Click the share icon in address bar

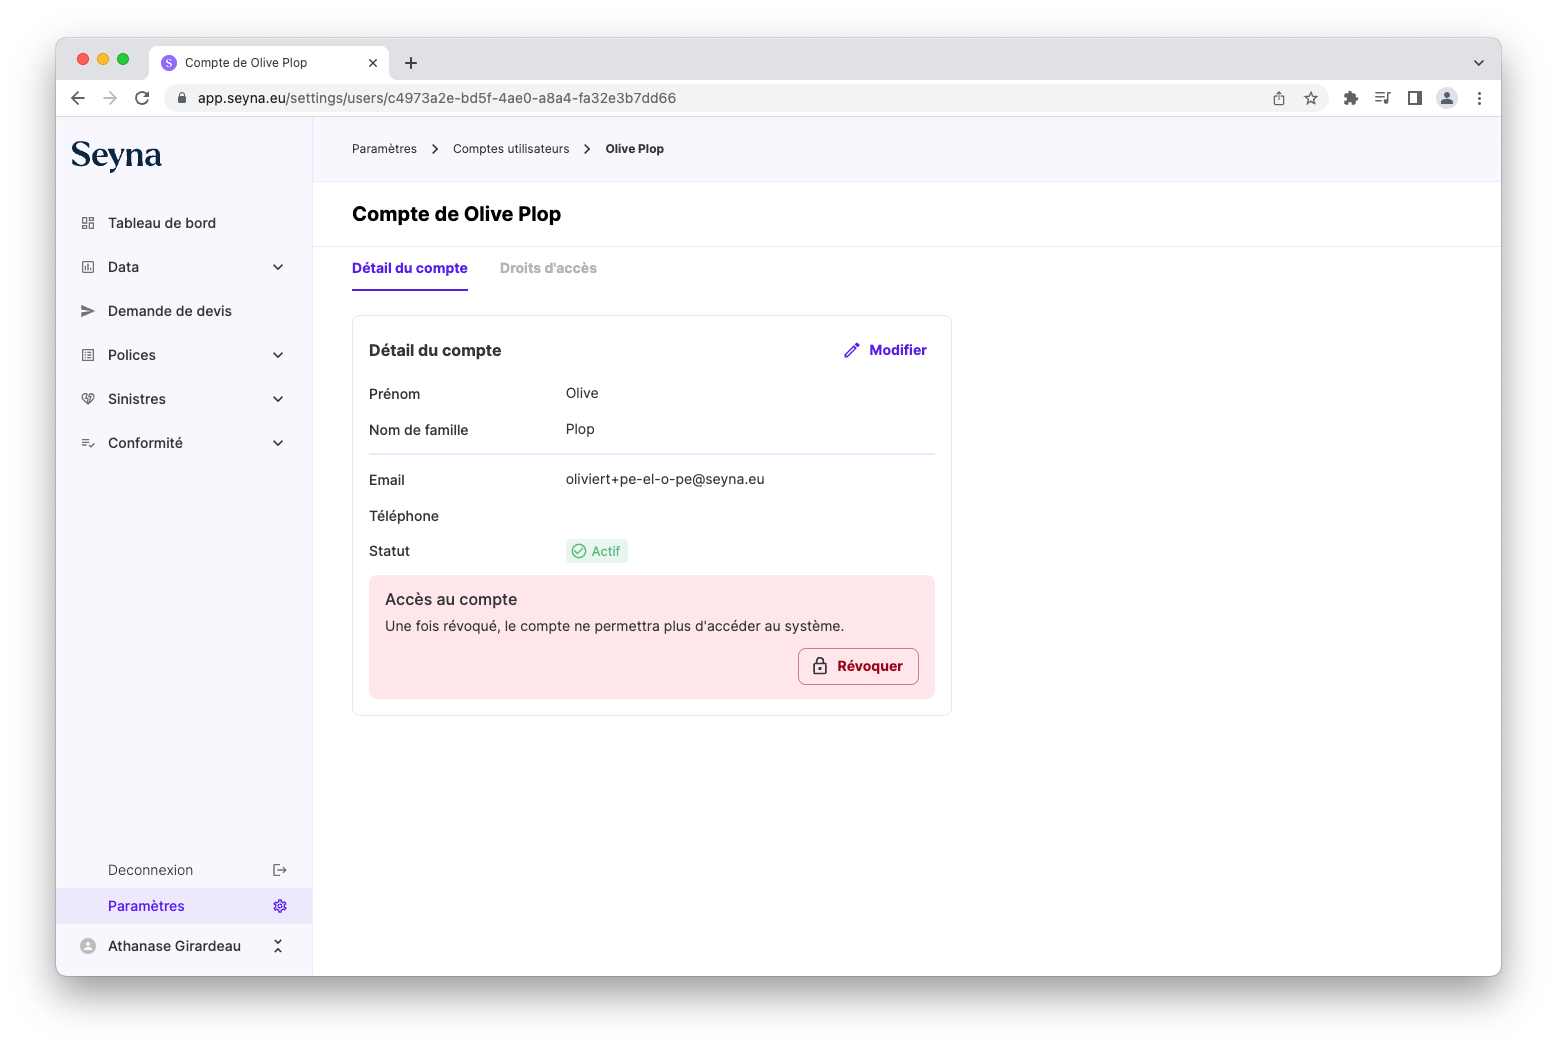(1279, 98)
